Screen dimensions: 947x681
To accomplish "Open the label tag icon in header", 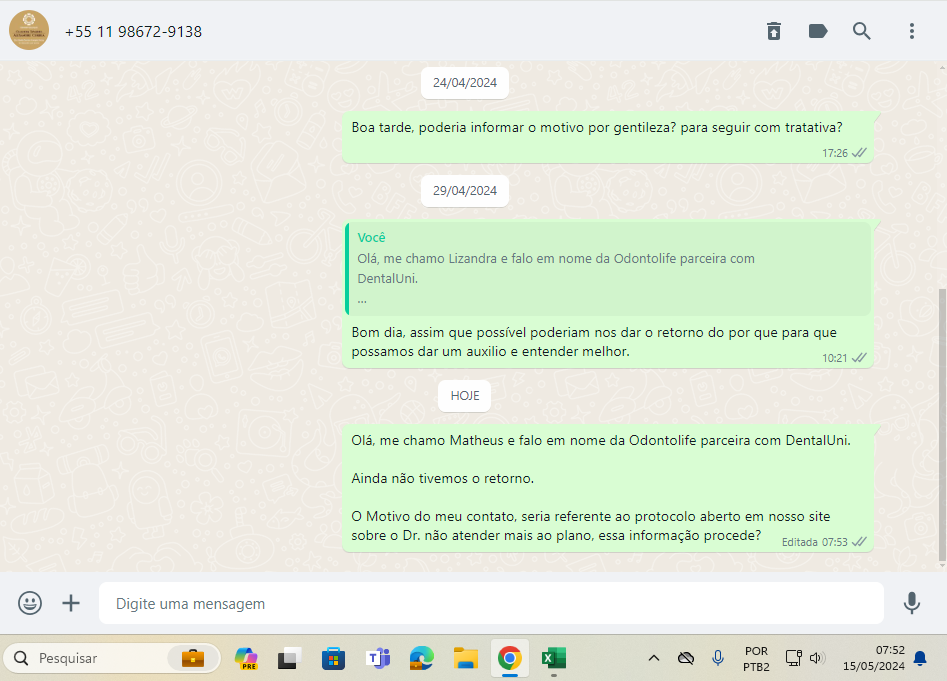I will coord(818,31).
